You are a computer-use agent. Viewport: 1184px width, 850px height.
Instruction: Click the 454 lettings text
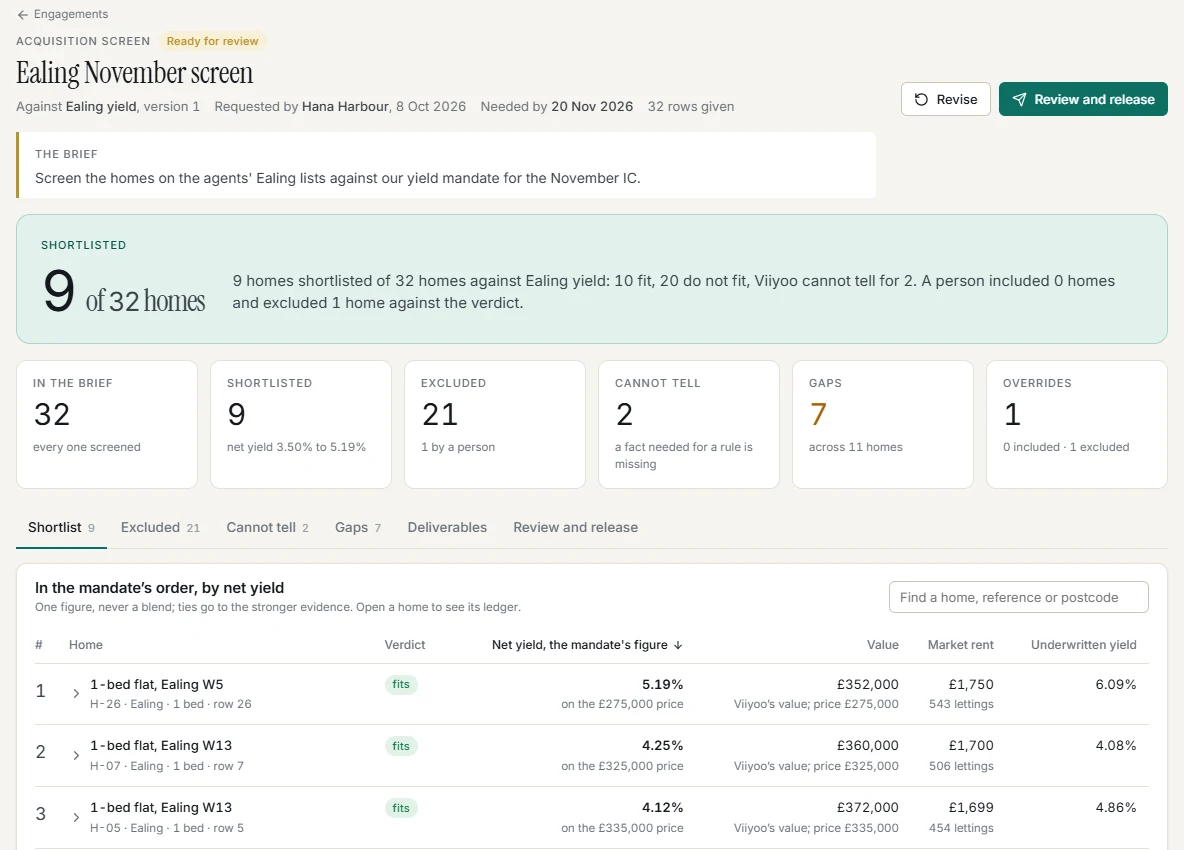(961, 828)
